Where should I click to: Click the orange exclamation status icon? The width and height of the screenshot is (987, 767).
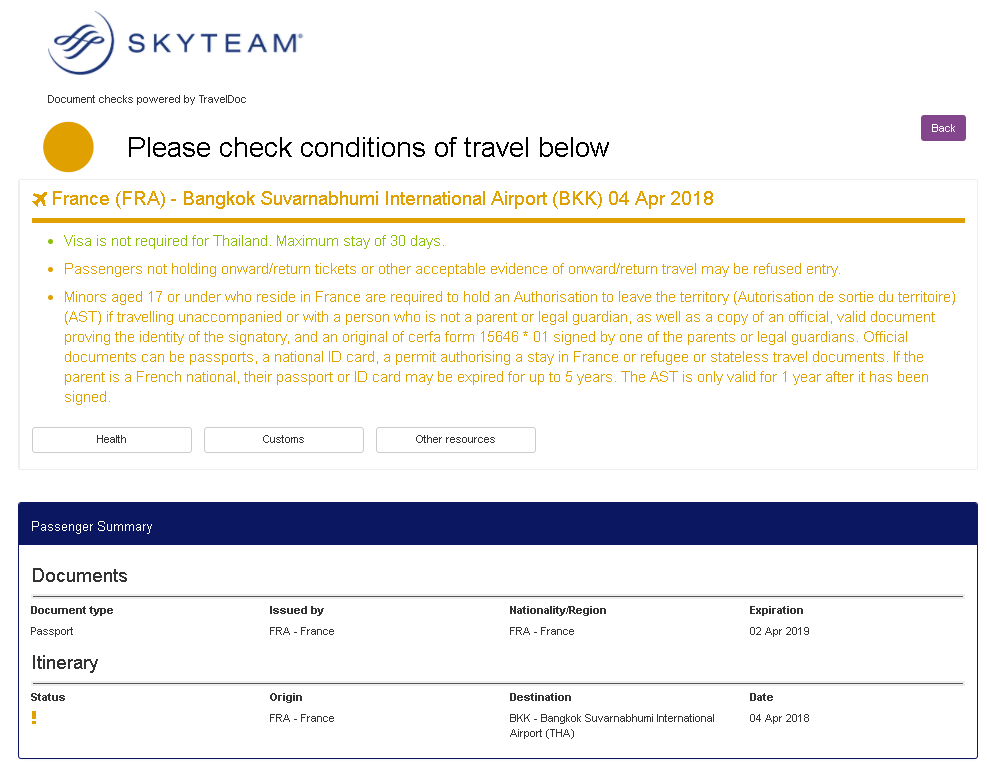pyautogui.click(x=34, y=718)
